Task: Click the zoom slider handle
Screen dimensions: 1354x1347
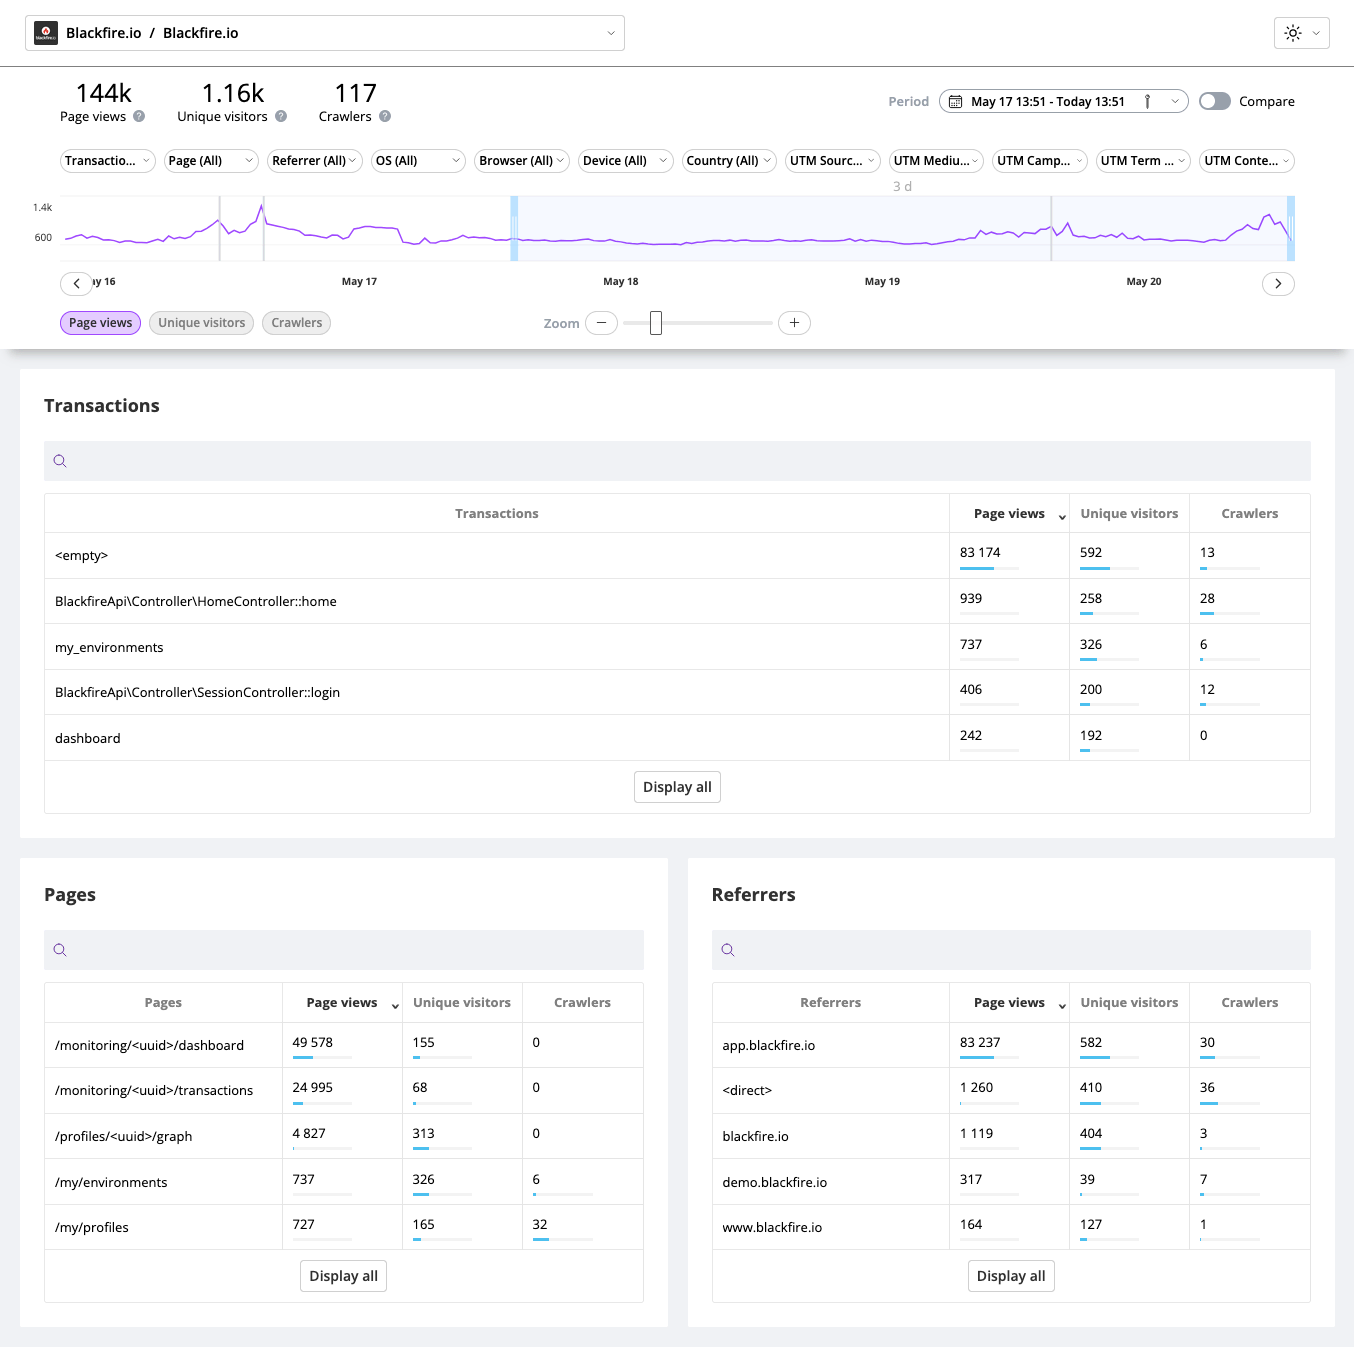Action: tap(656, 323)
